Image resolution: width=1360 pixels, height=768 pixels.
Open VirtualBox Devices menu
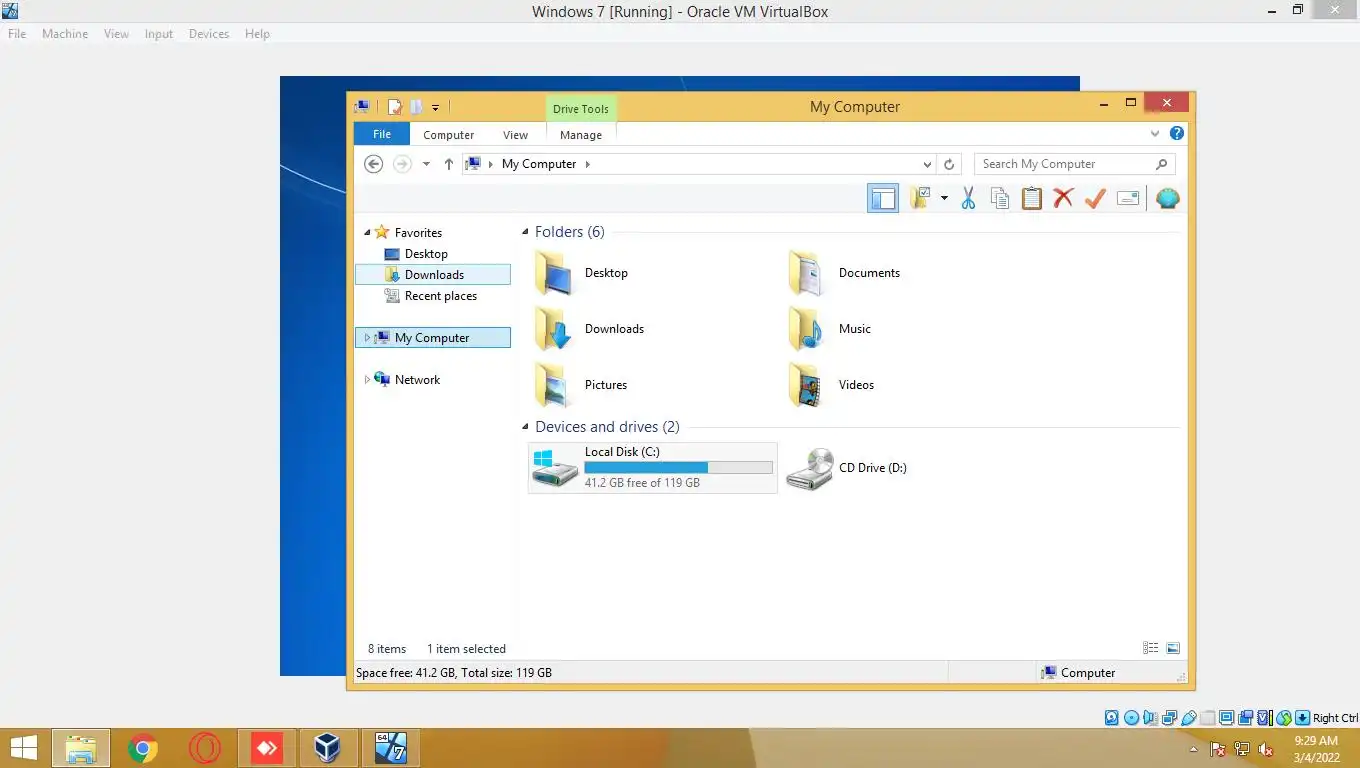click(208, 34)
